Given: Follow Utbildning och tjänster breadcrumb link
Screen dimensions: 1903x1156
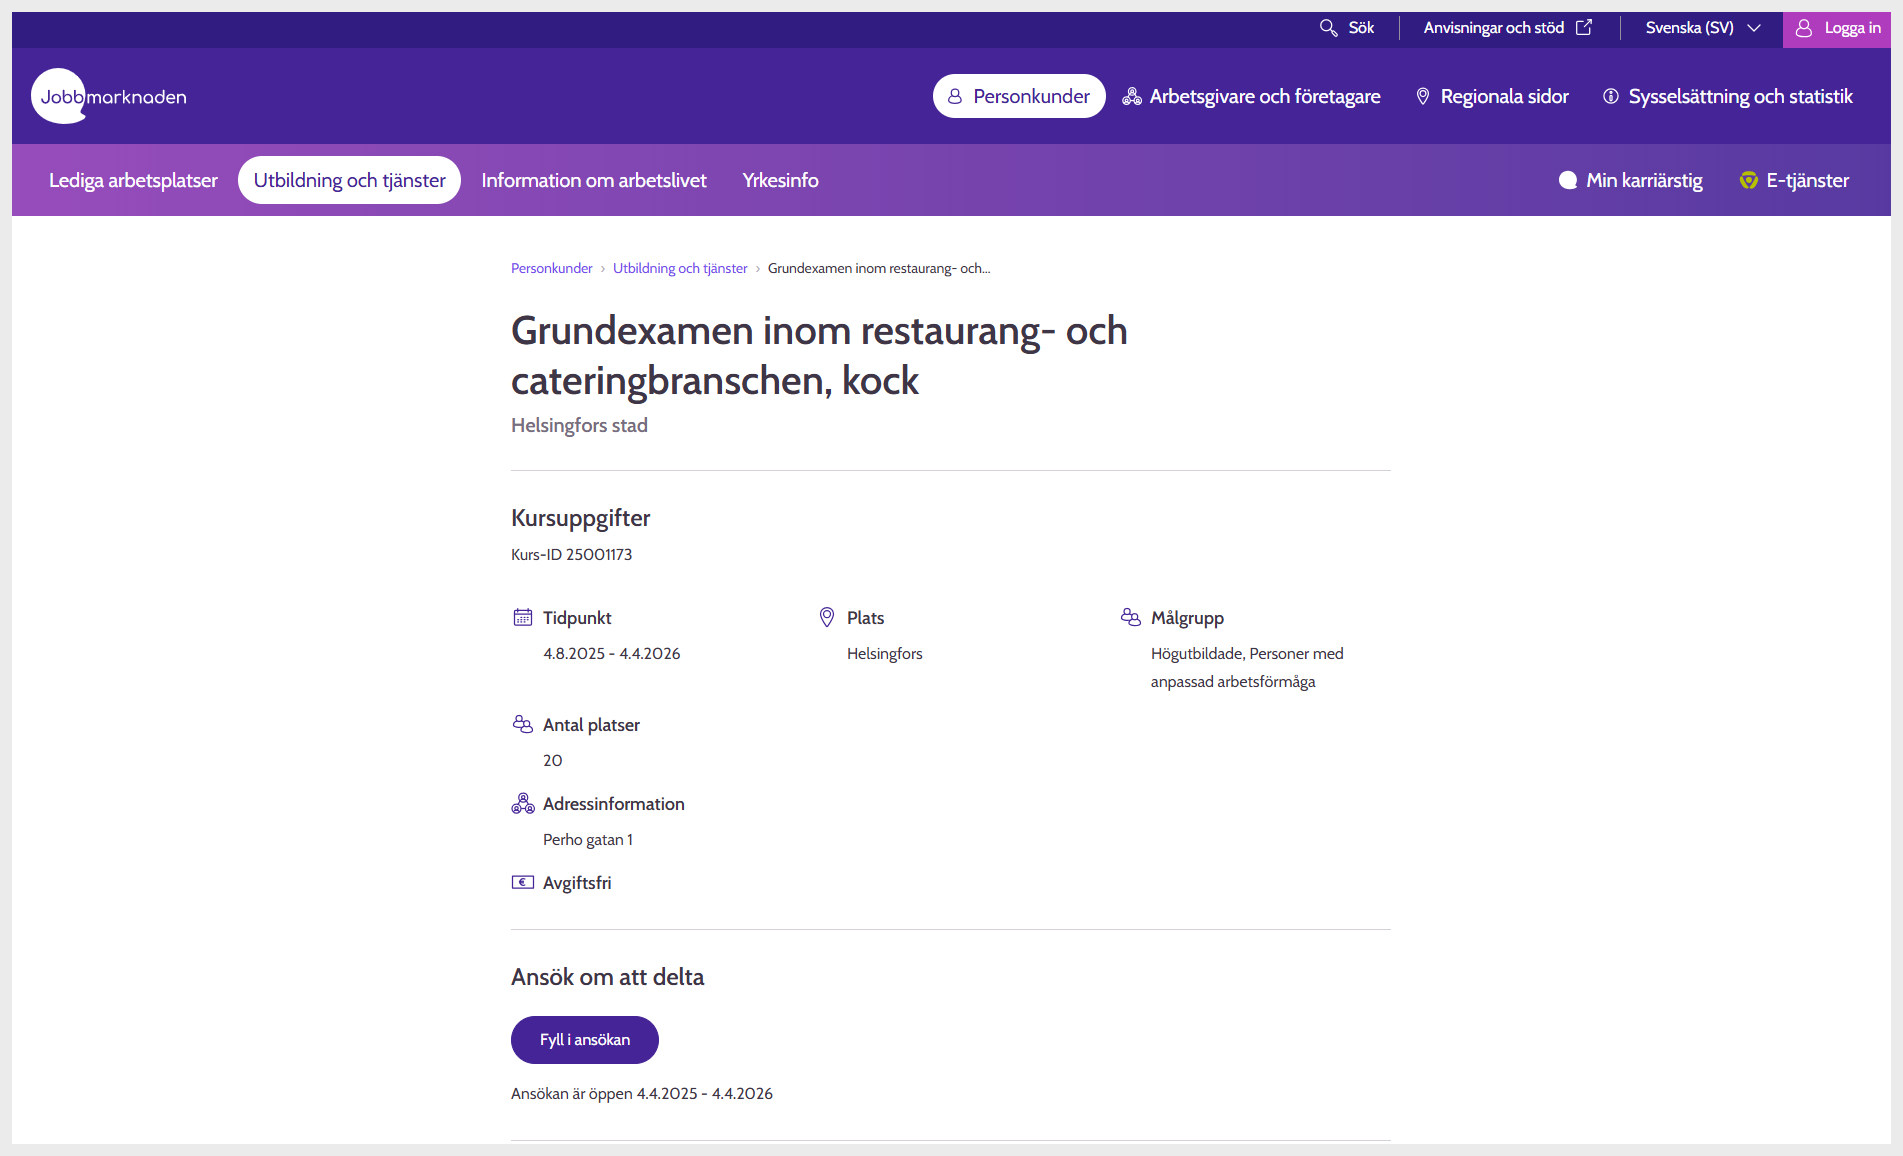Looking at the screenshot, I should pyautogui.click(x=680, y=268).
